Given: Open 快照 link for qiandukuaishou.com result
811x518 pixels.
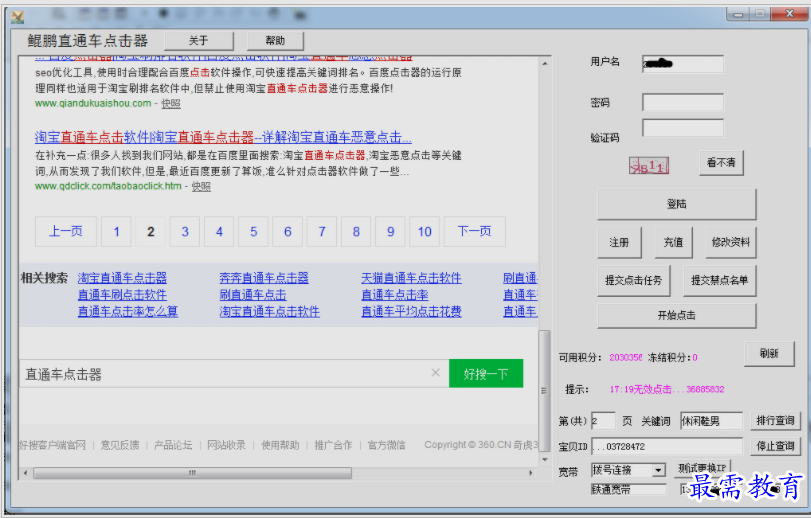Looking at the screenshot, I should (171, 103).
